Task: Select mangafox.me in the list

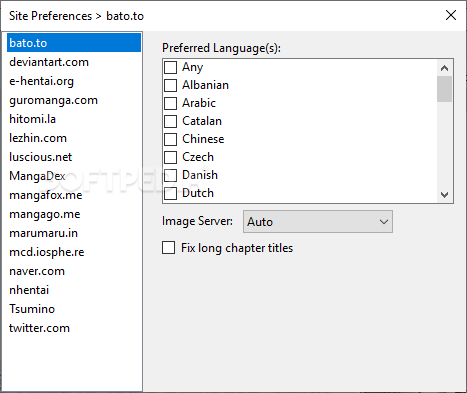Action: pyautogui.click(x=74, y=195)
